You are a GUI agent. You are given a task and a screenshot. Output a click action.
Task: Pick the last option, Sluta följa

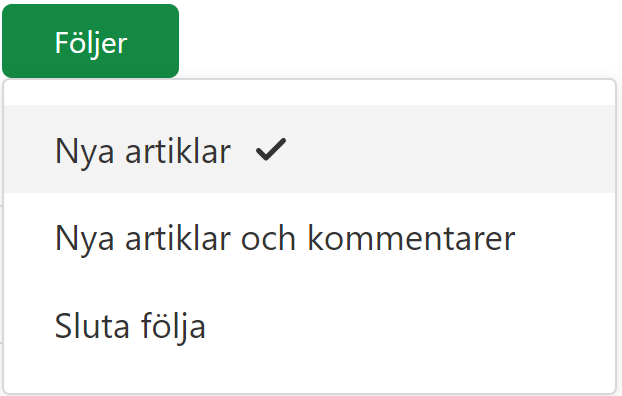(x=309, y=325)
